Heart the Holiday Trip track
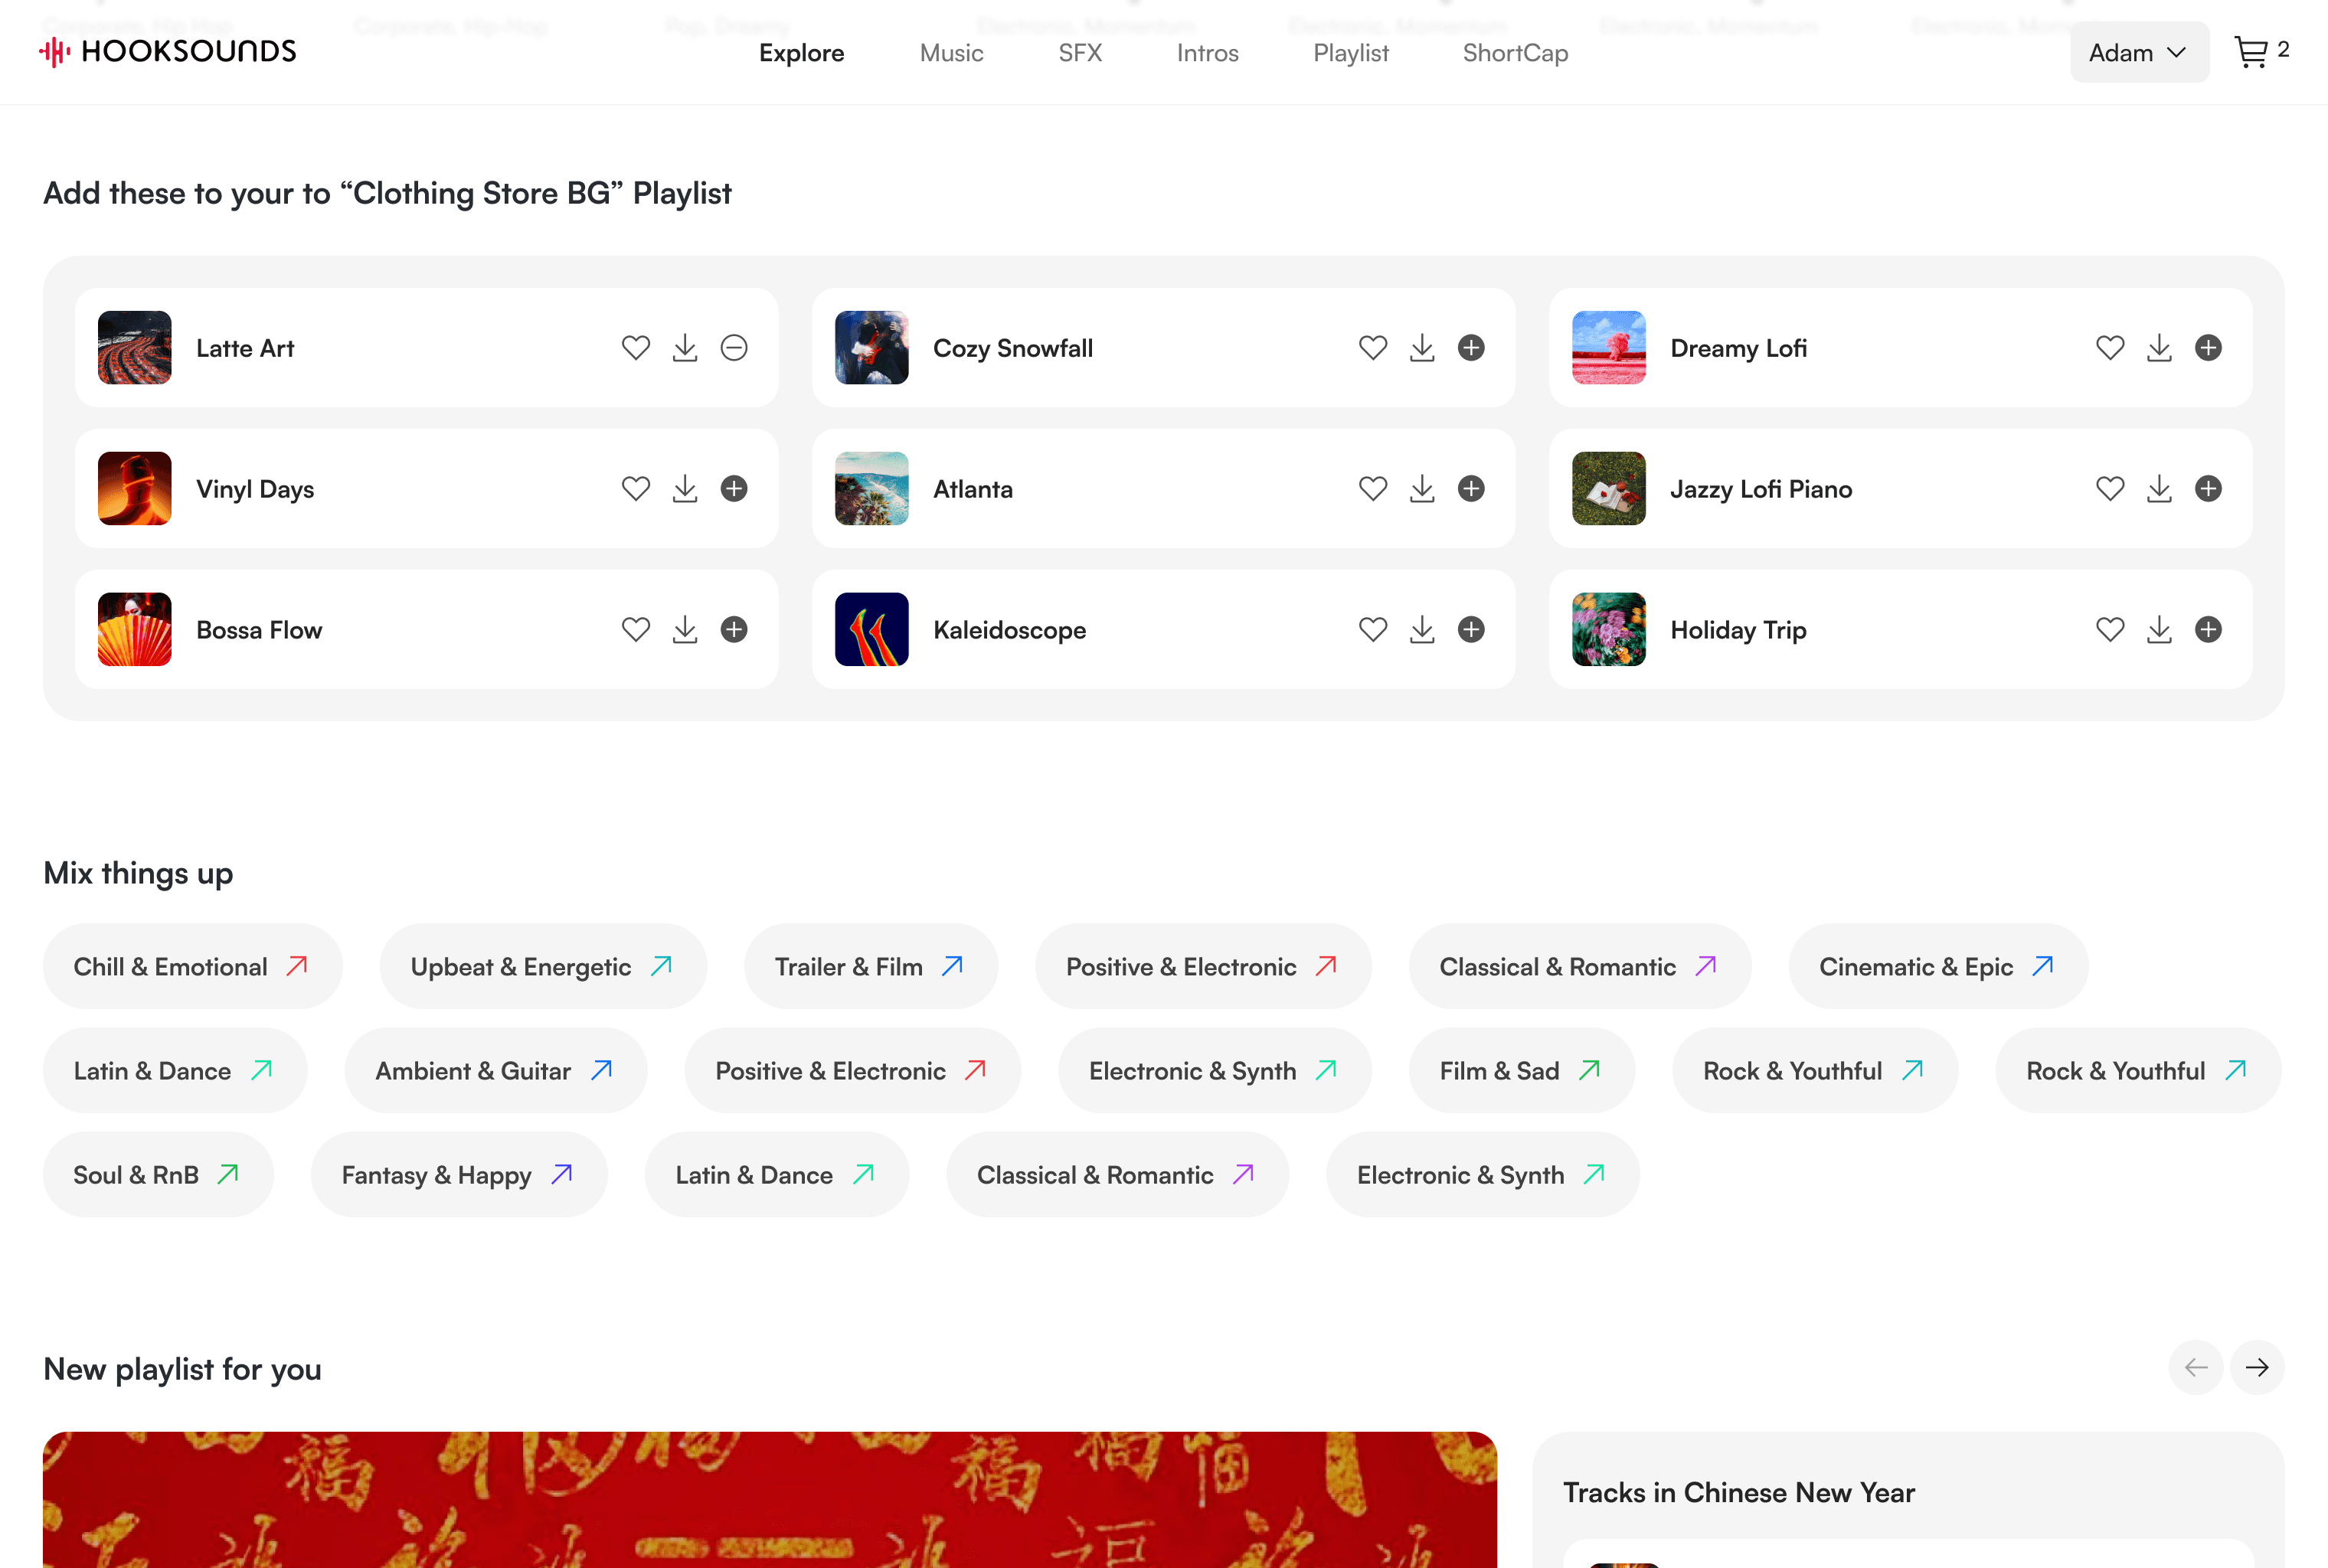 point(2110,630)
